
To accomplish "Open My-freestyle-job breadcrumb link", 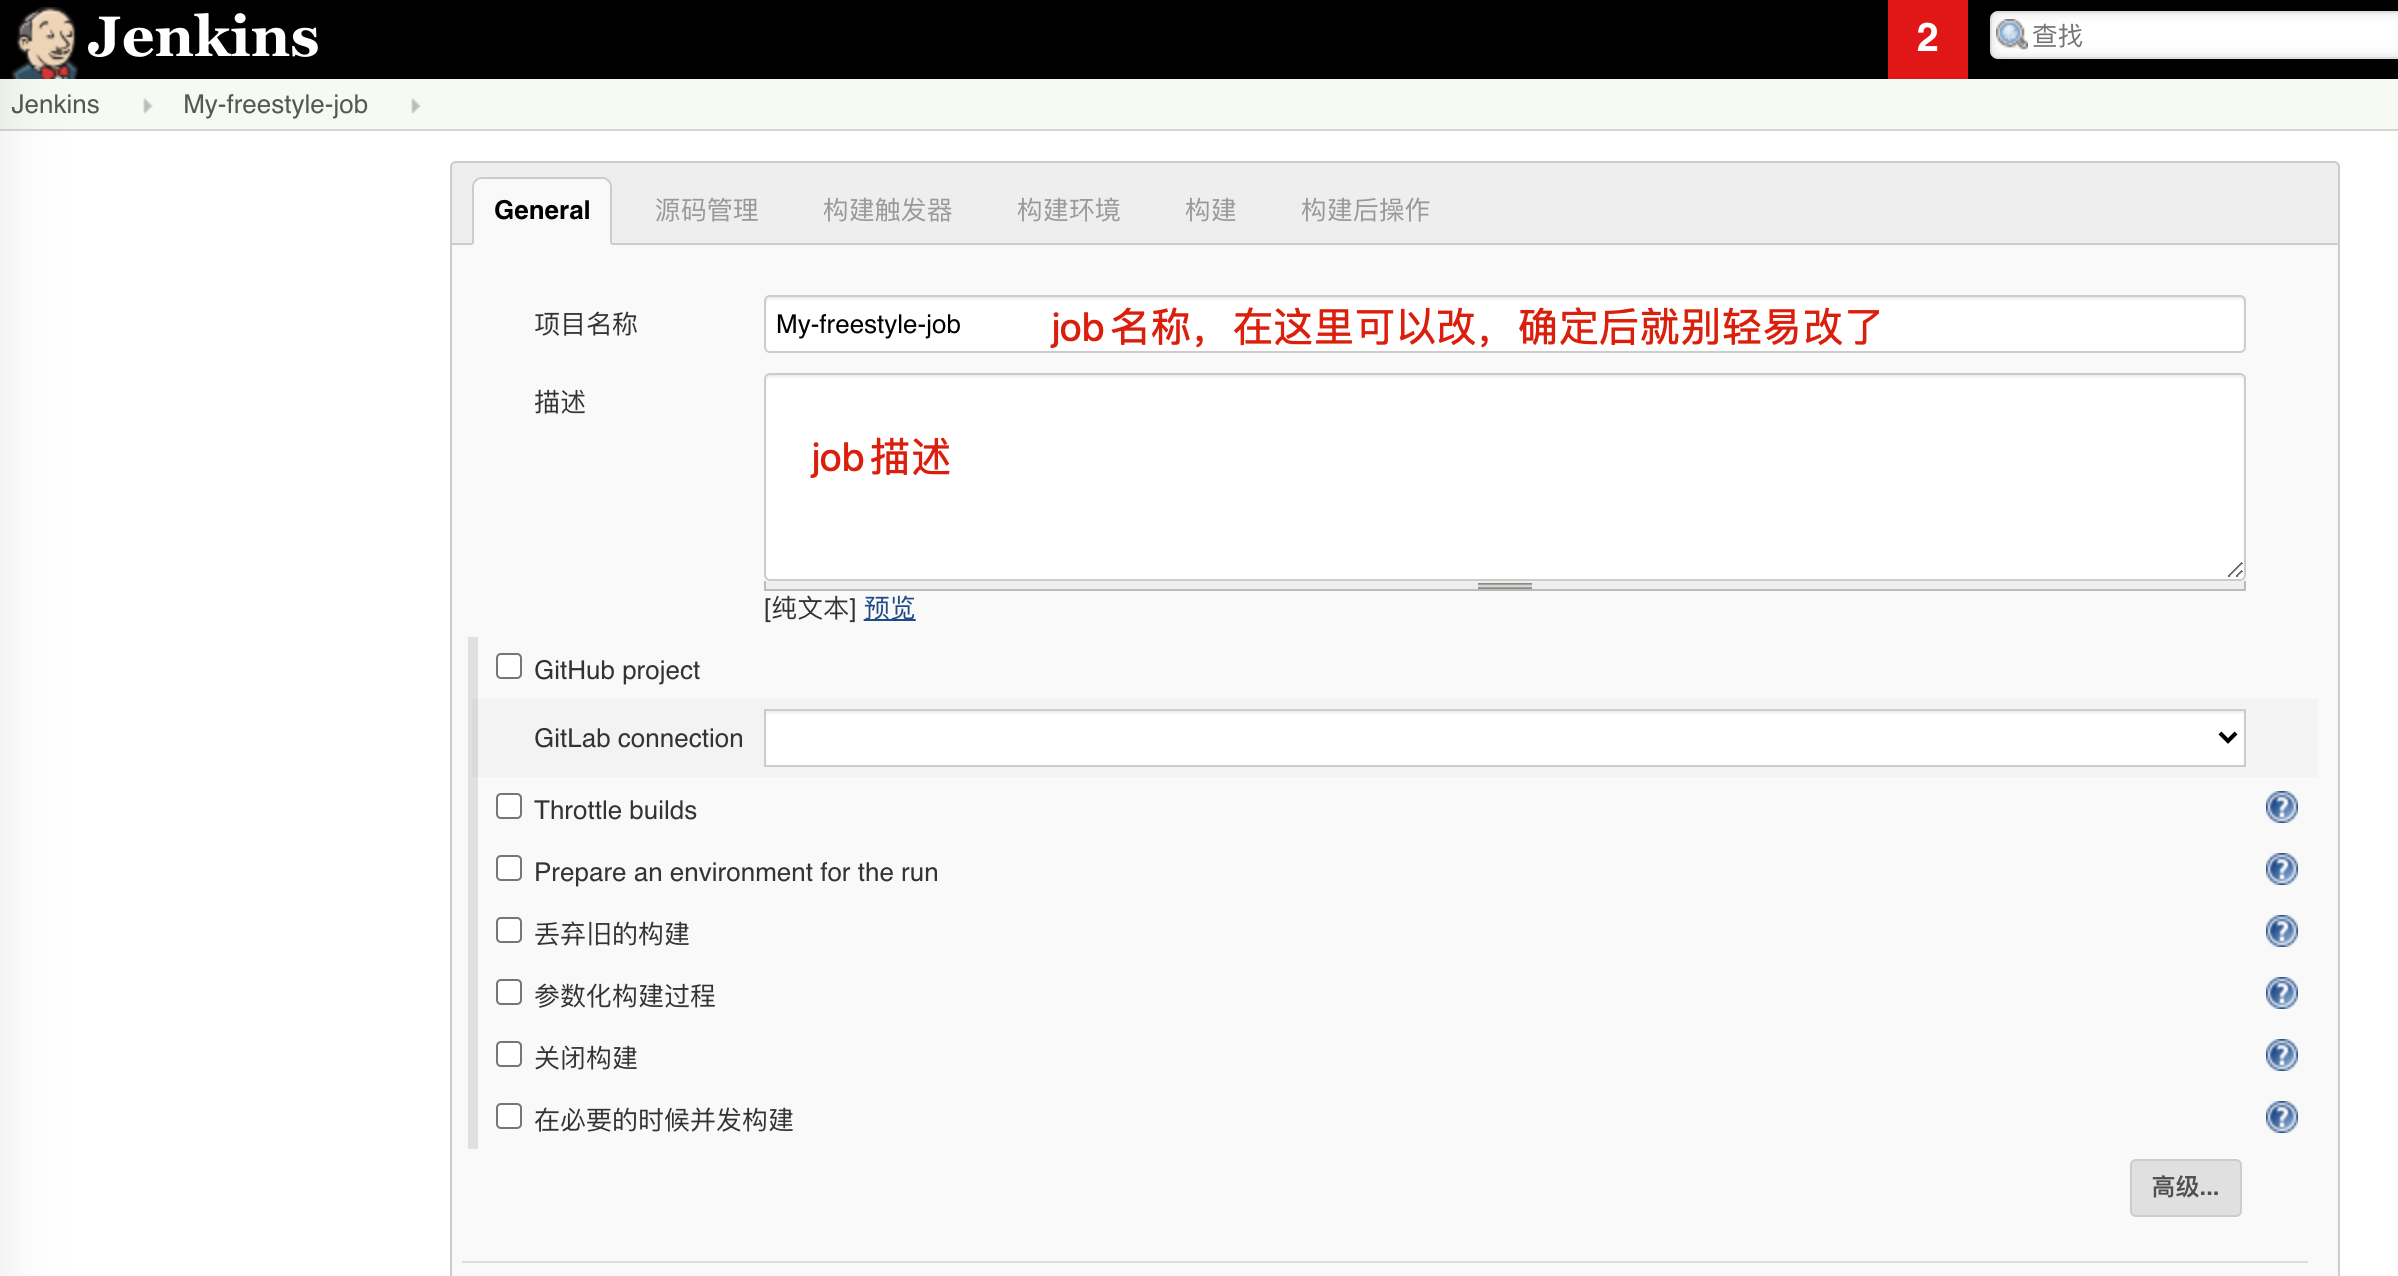I will [x=275, y=105].
